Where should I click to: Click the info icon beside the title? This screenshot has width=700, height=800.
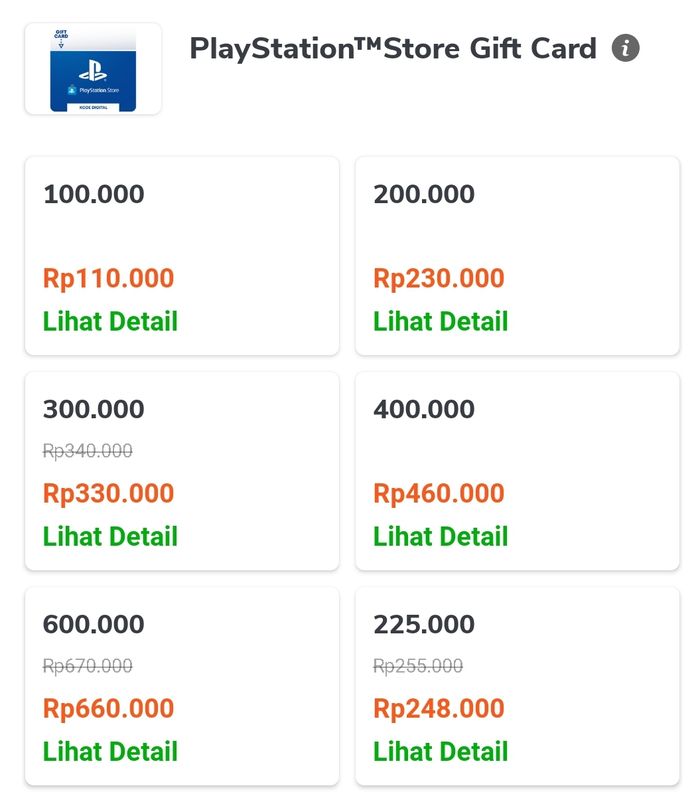626,48
